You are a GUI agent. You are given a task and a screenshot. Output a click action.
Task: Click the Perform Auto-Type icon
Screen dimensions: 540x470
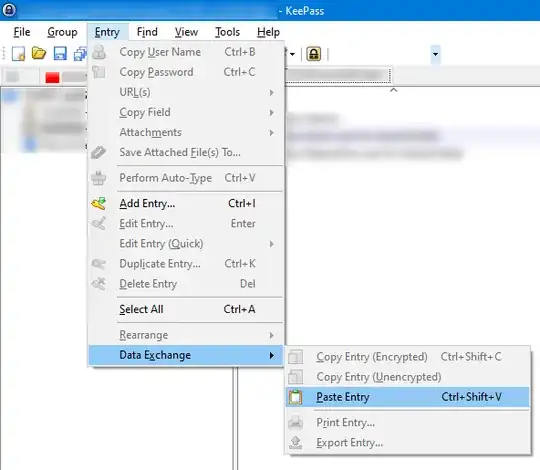pos(99,178)
